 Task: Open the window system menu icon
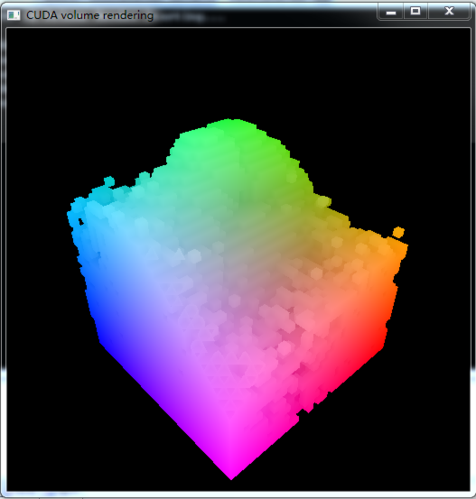click(x=14, y=15)
